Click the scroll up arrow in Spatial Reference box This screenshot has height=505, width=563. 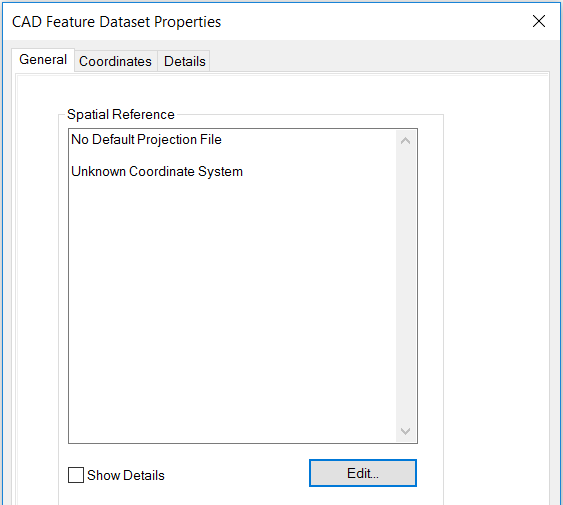[x=405, y=140]
